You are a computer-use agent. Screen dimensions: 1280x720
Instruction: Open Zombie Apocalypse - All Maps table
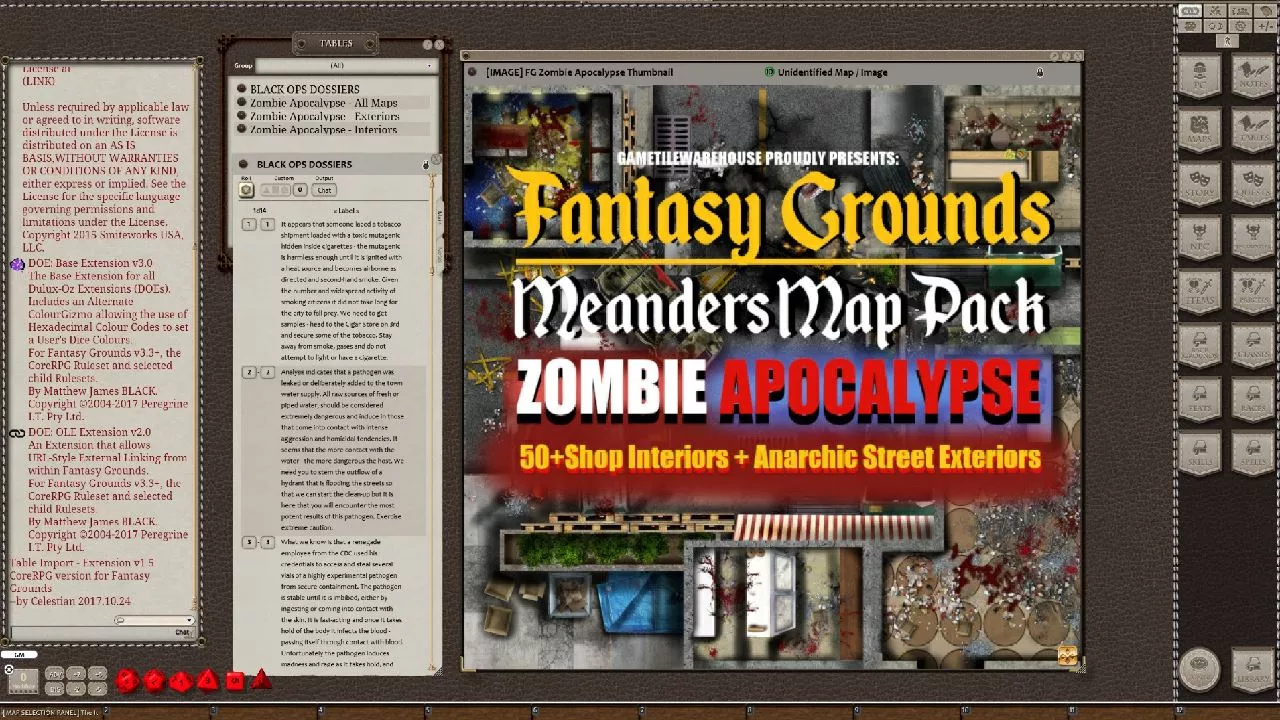(x=323, y=103)
